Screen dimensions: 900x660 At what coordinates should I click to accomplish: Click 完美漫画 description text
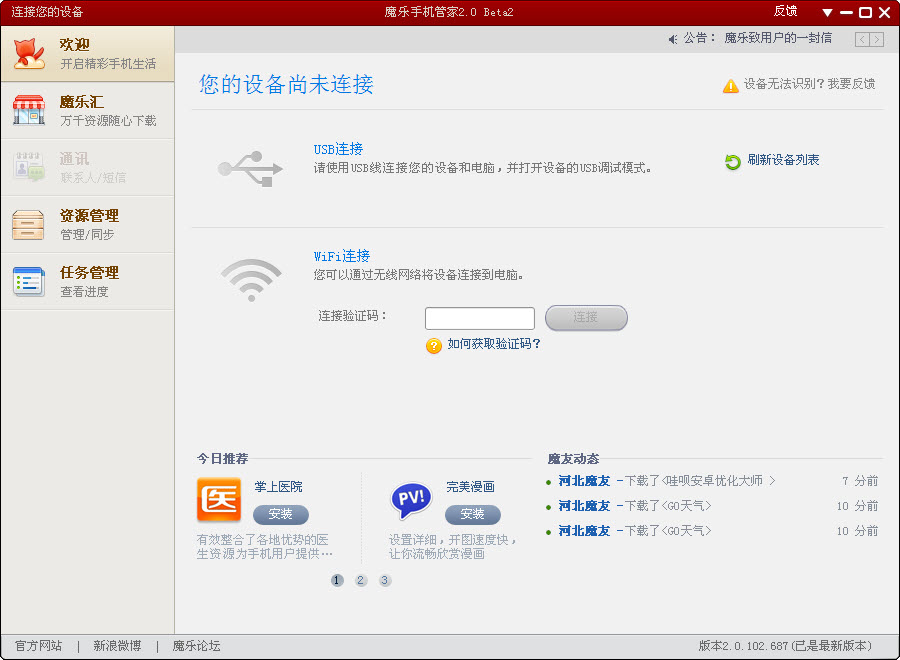click(453, 547)
